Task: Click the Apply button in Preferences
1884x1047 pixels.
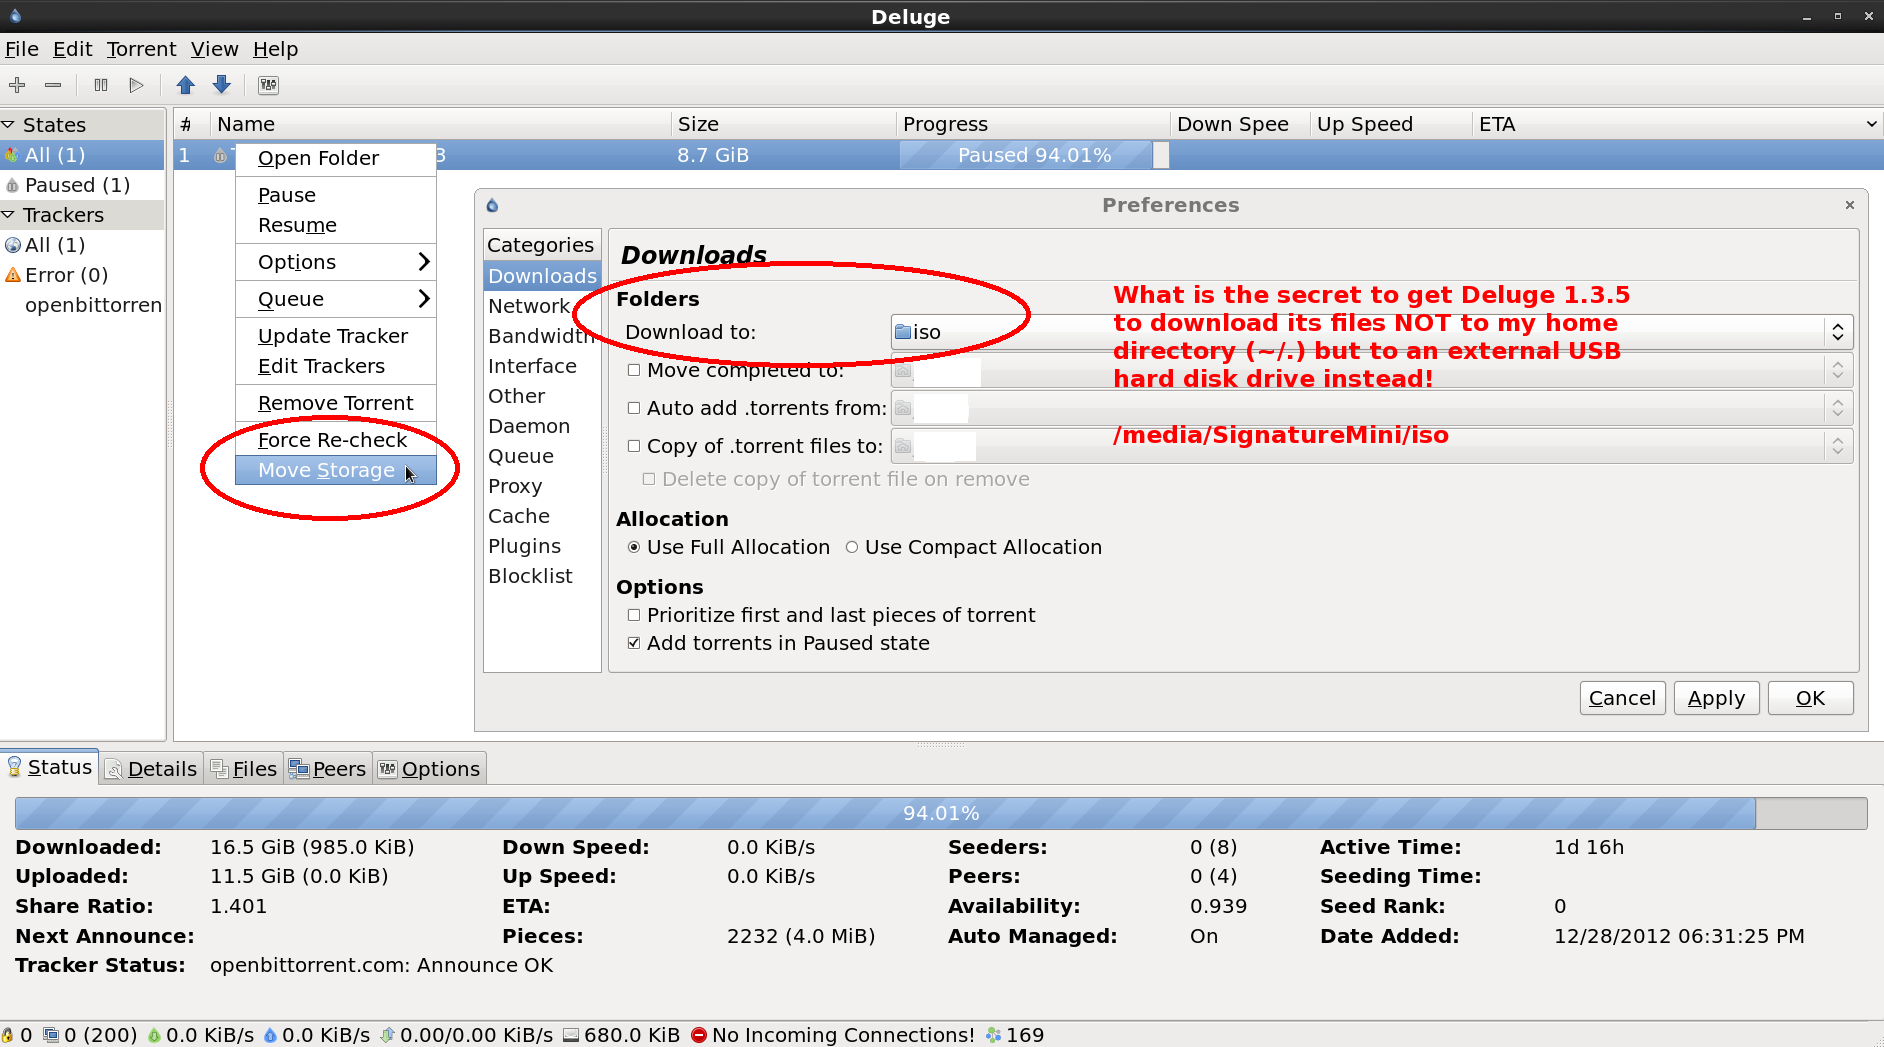Action: [1716, 698]
